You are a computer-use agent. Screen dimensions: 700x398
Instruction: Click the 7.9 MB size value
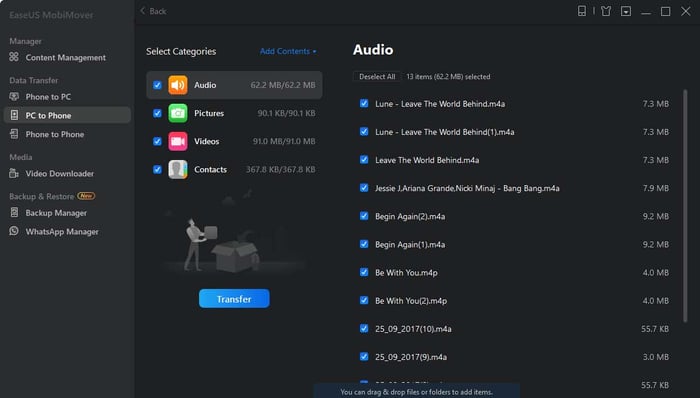click(655, 188)
